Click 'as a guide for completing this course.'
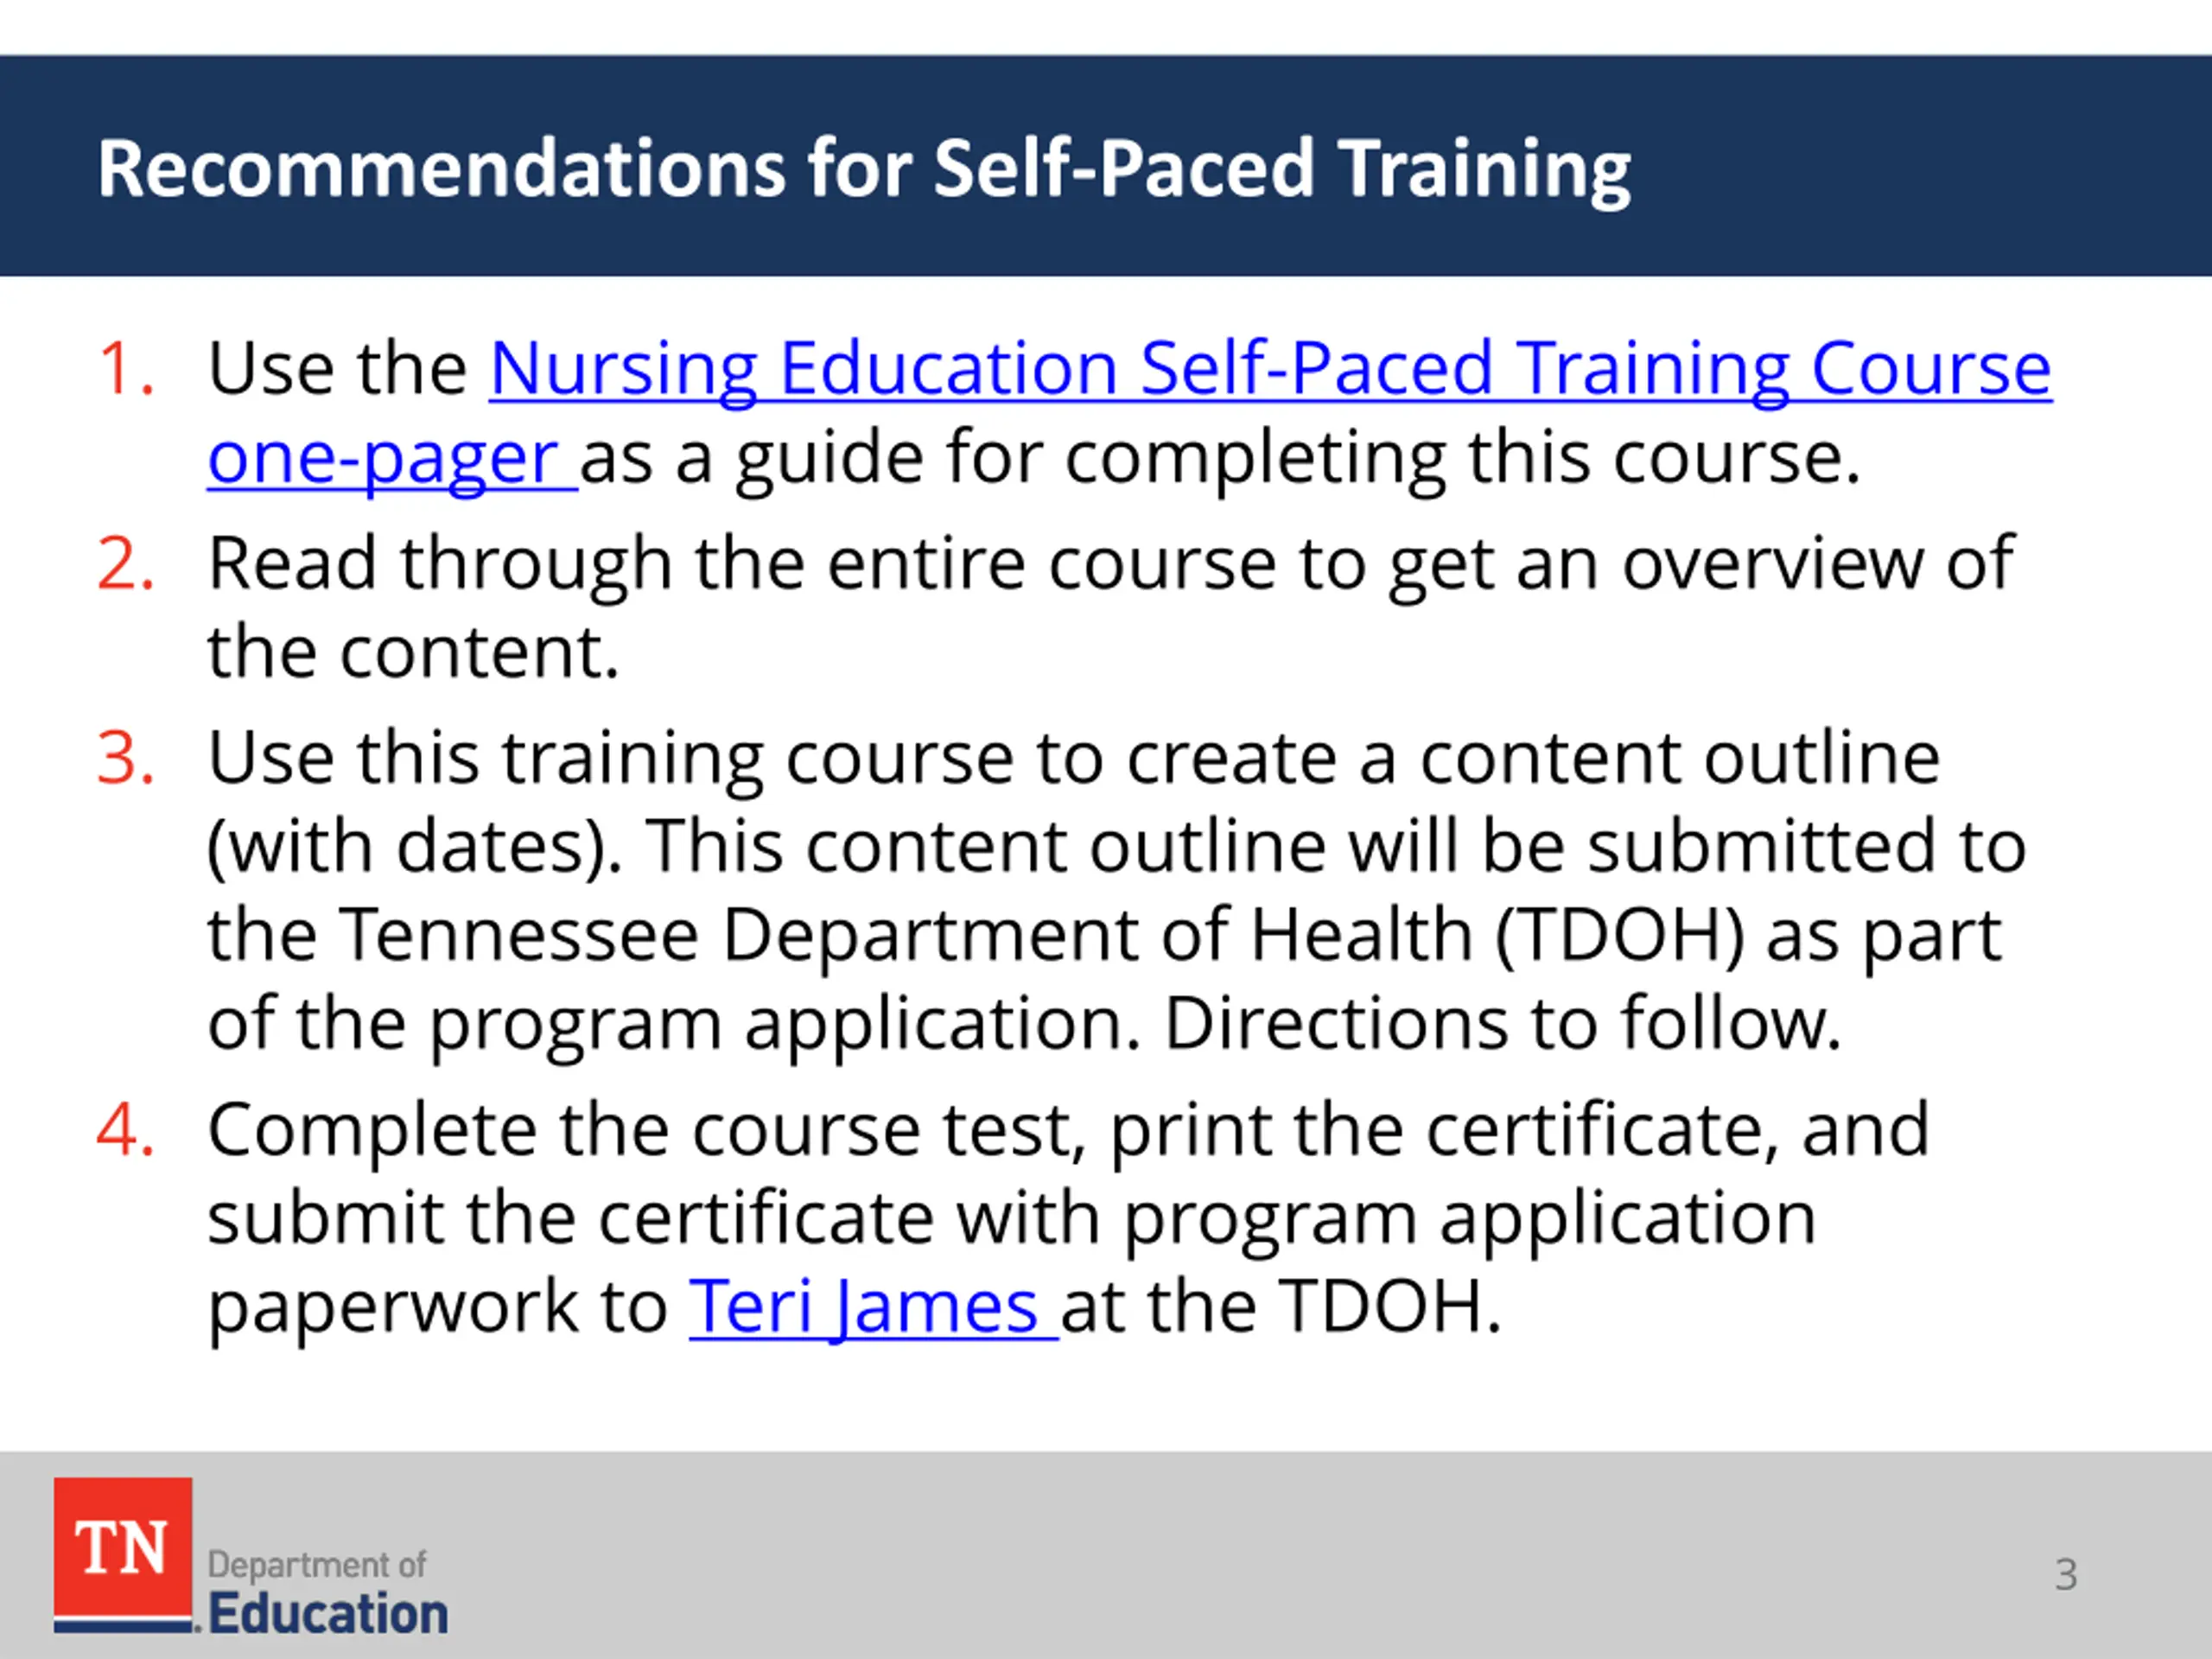This screenshot has height=1659, width=2212. [x=1220, y=459]
